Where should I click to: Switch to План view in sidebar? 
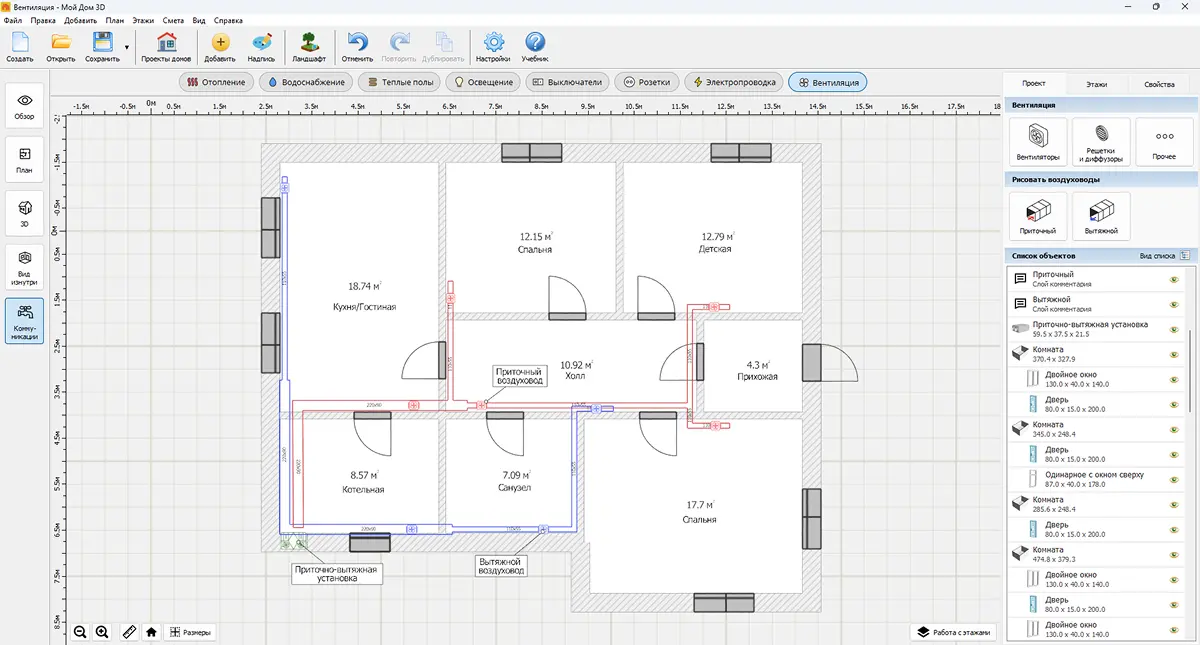point(25,159)
